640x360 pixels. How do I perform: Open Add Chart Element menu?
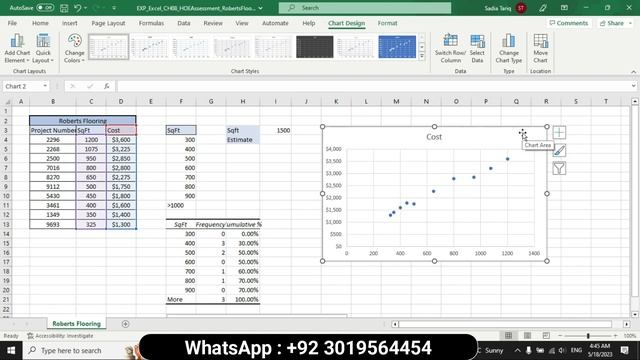[x=17, y=48]
